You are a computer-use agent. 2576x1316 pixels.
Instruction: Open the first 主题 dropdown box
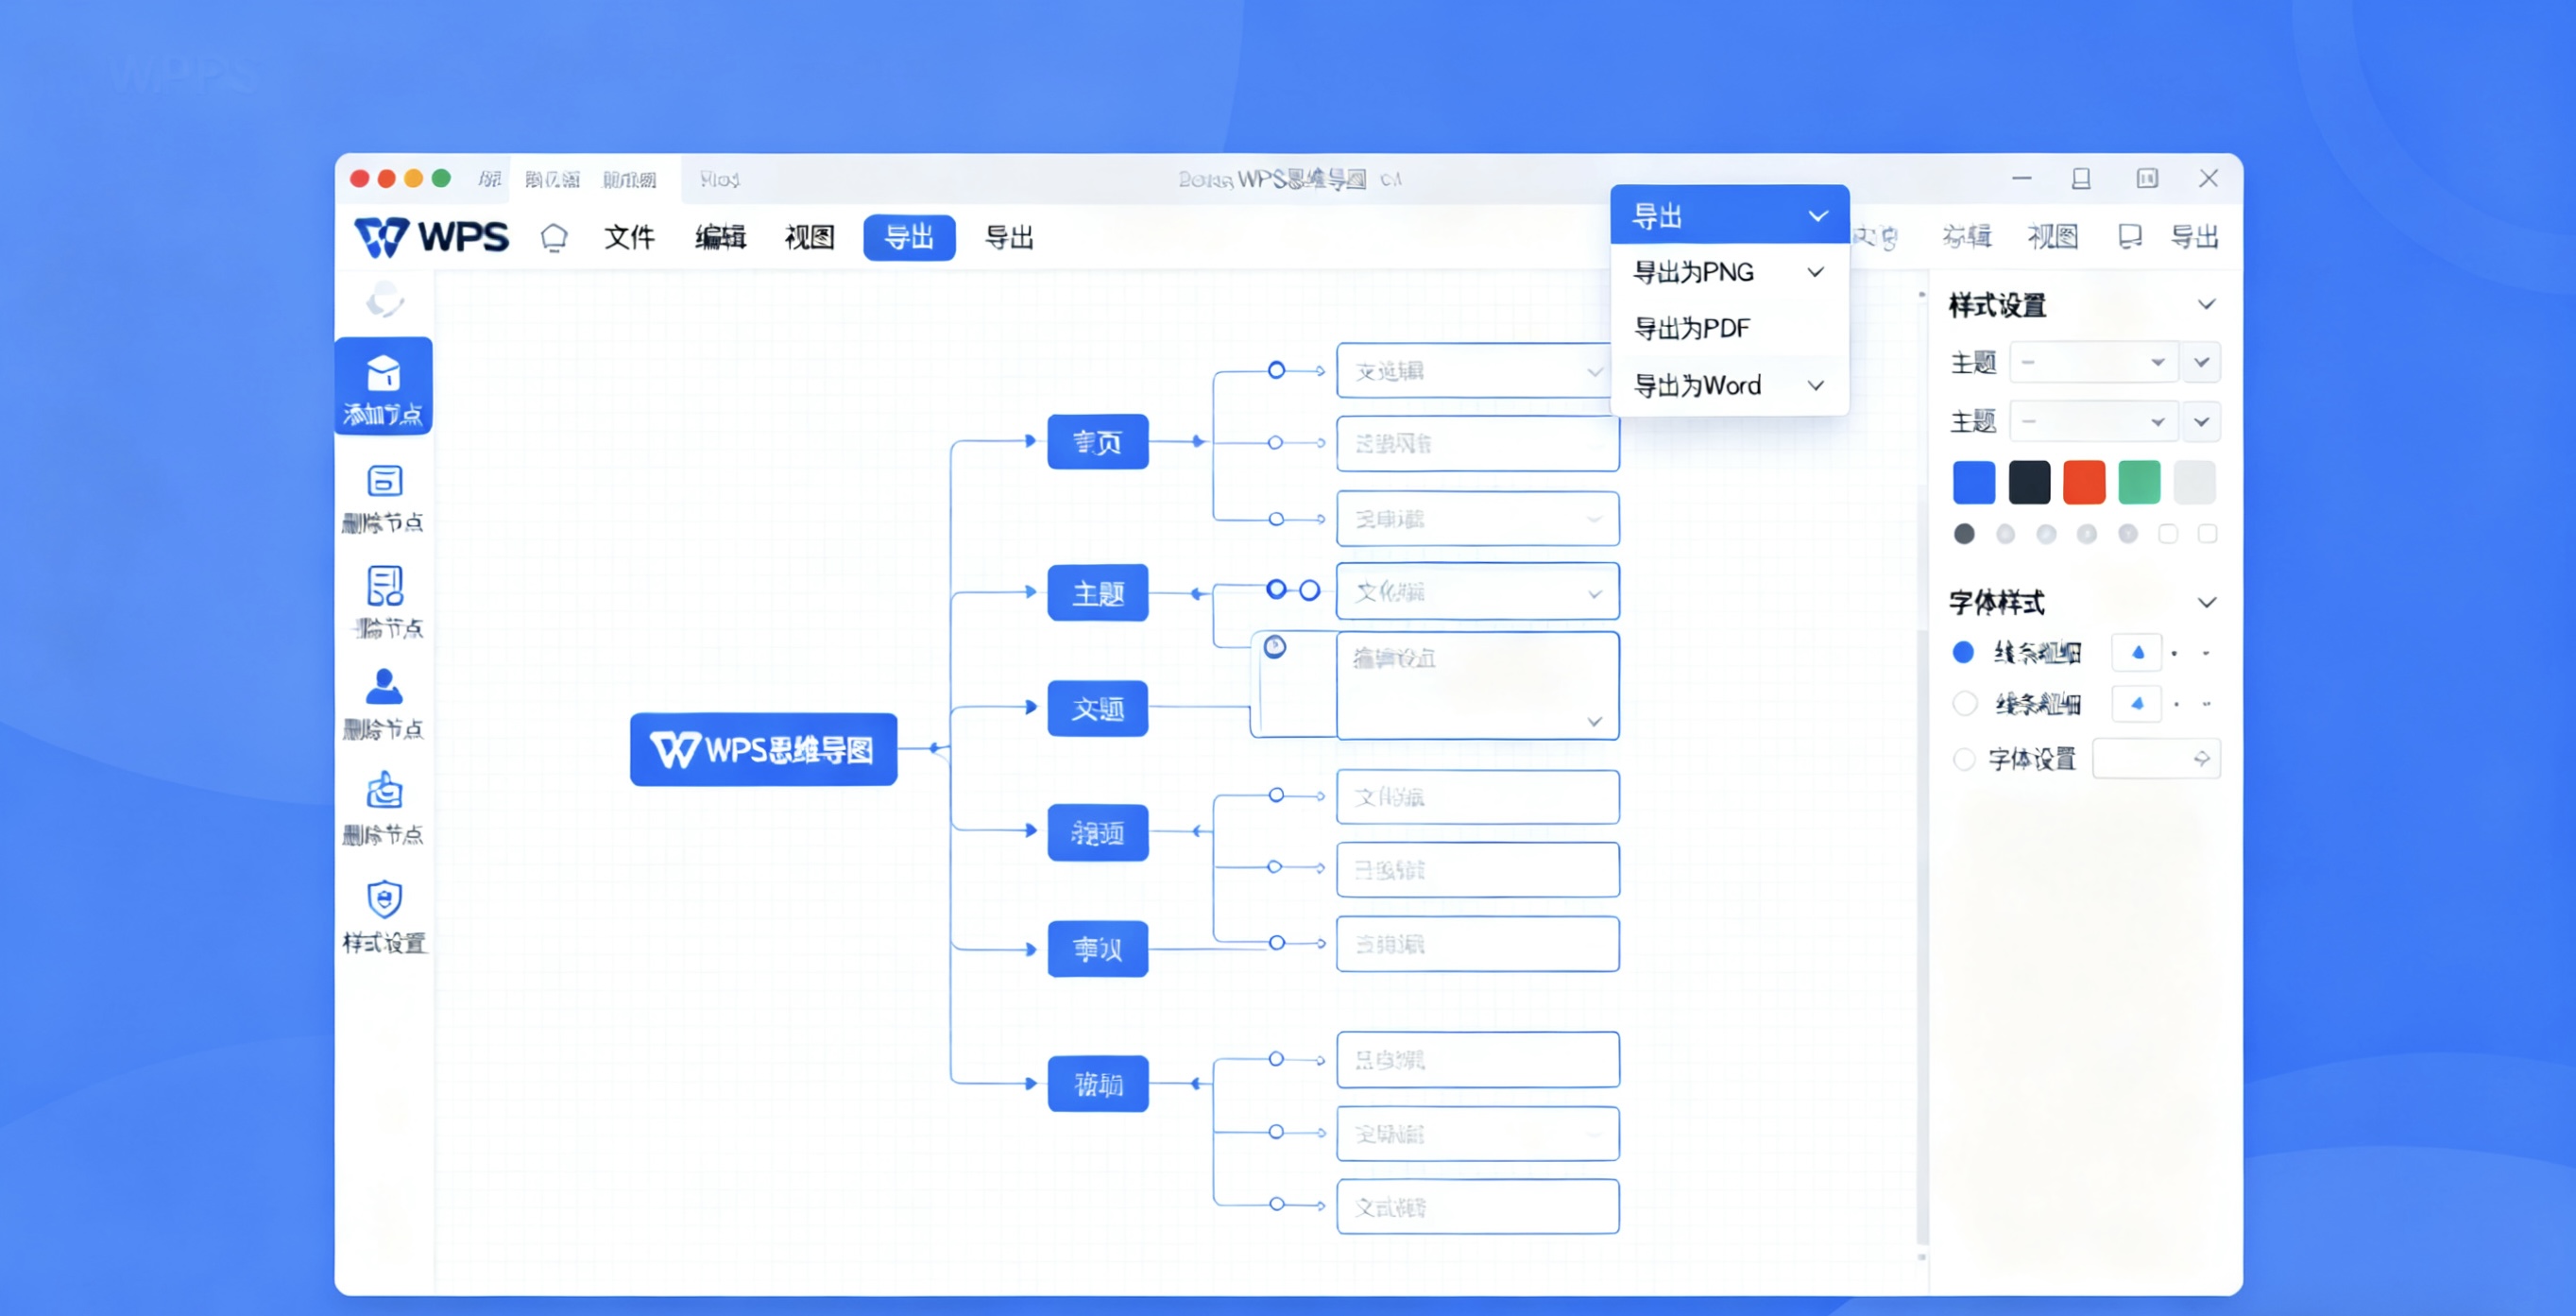(x=2092, y=363)
